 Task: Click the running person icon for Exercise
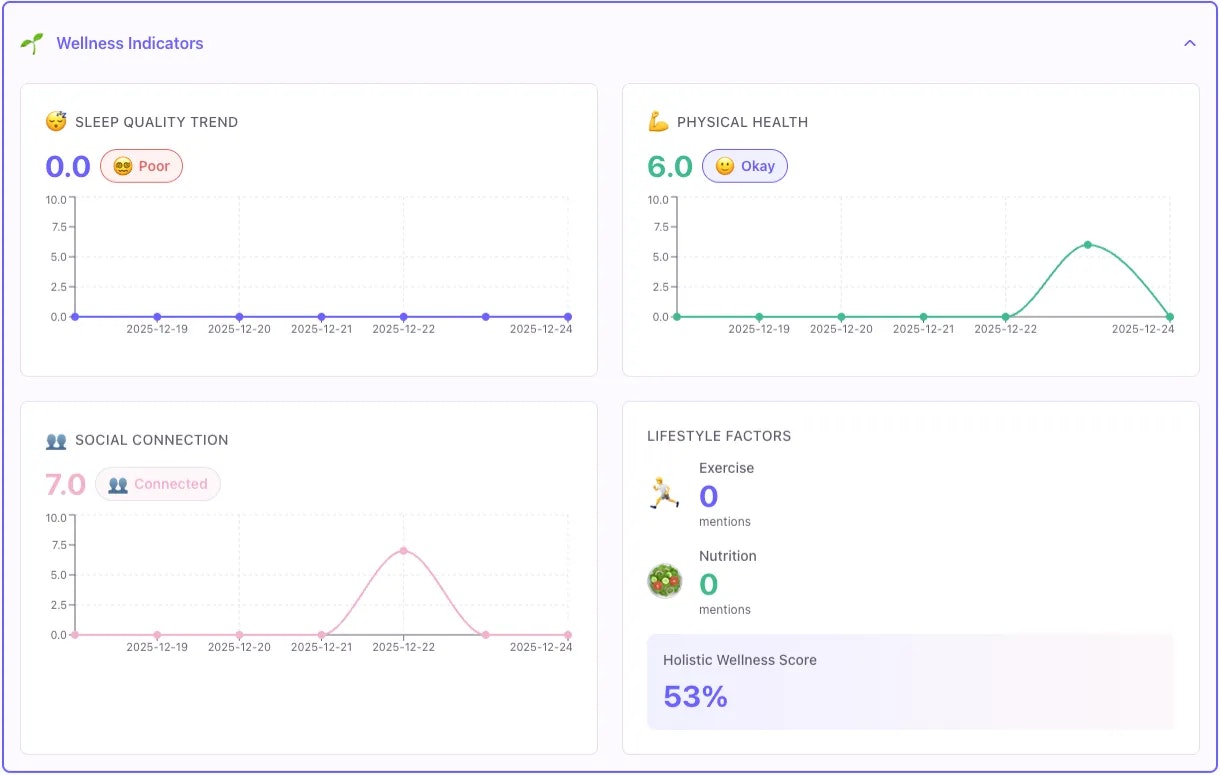663,493
